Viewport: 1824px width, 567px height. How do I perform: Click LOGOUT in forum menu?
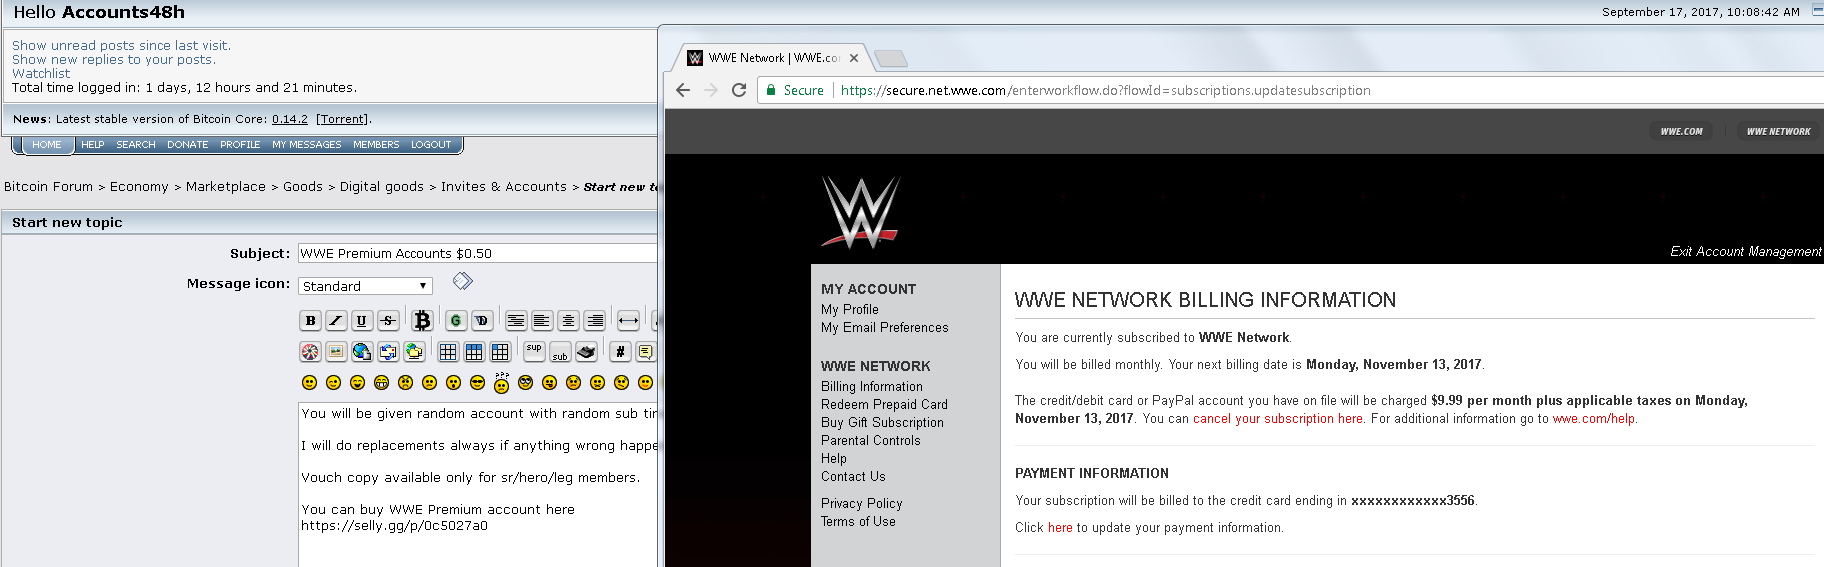(431, 145)
